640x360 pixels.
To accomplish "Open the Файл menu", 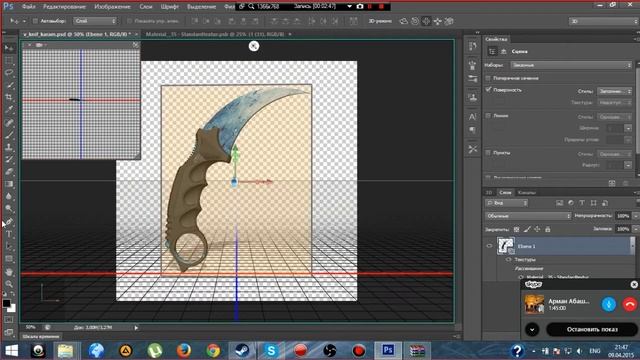I will [x=29, y=7].
